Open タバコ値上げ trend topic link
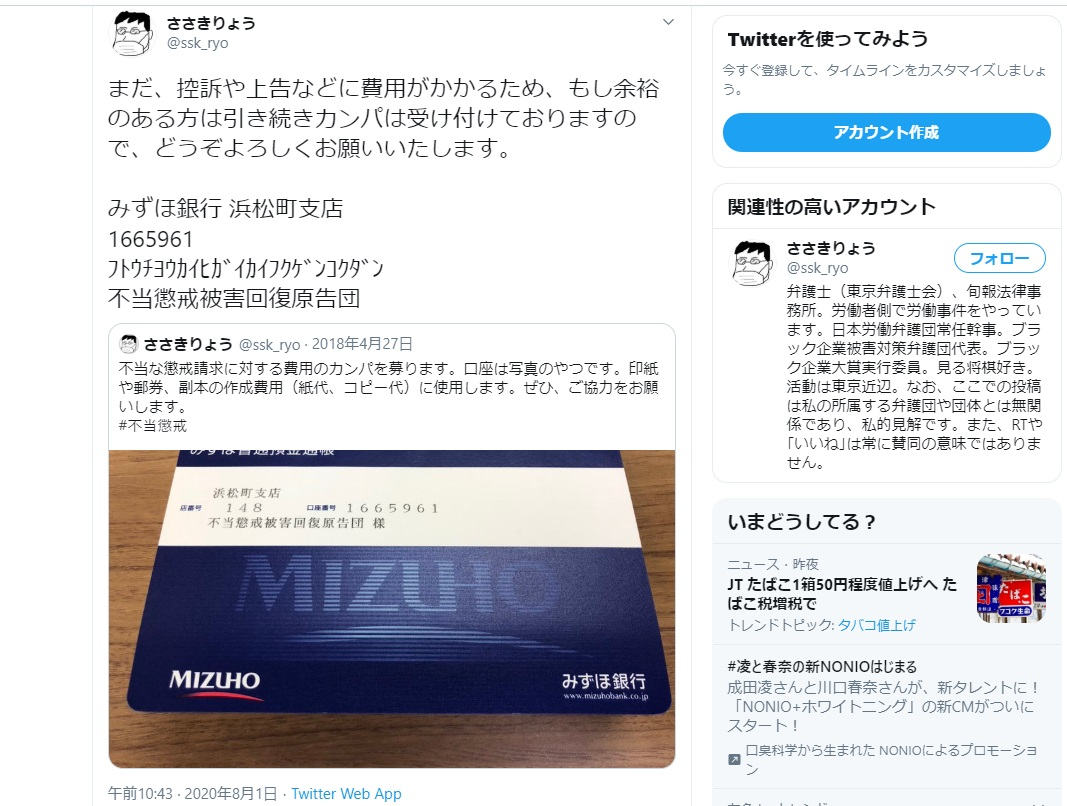The height and width of the screenshot is (806, 1067). click(876, 625)
